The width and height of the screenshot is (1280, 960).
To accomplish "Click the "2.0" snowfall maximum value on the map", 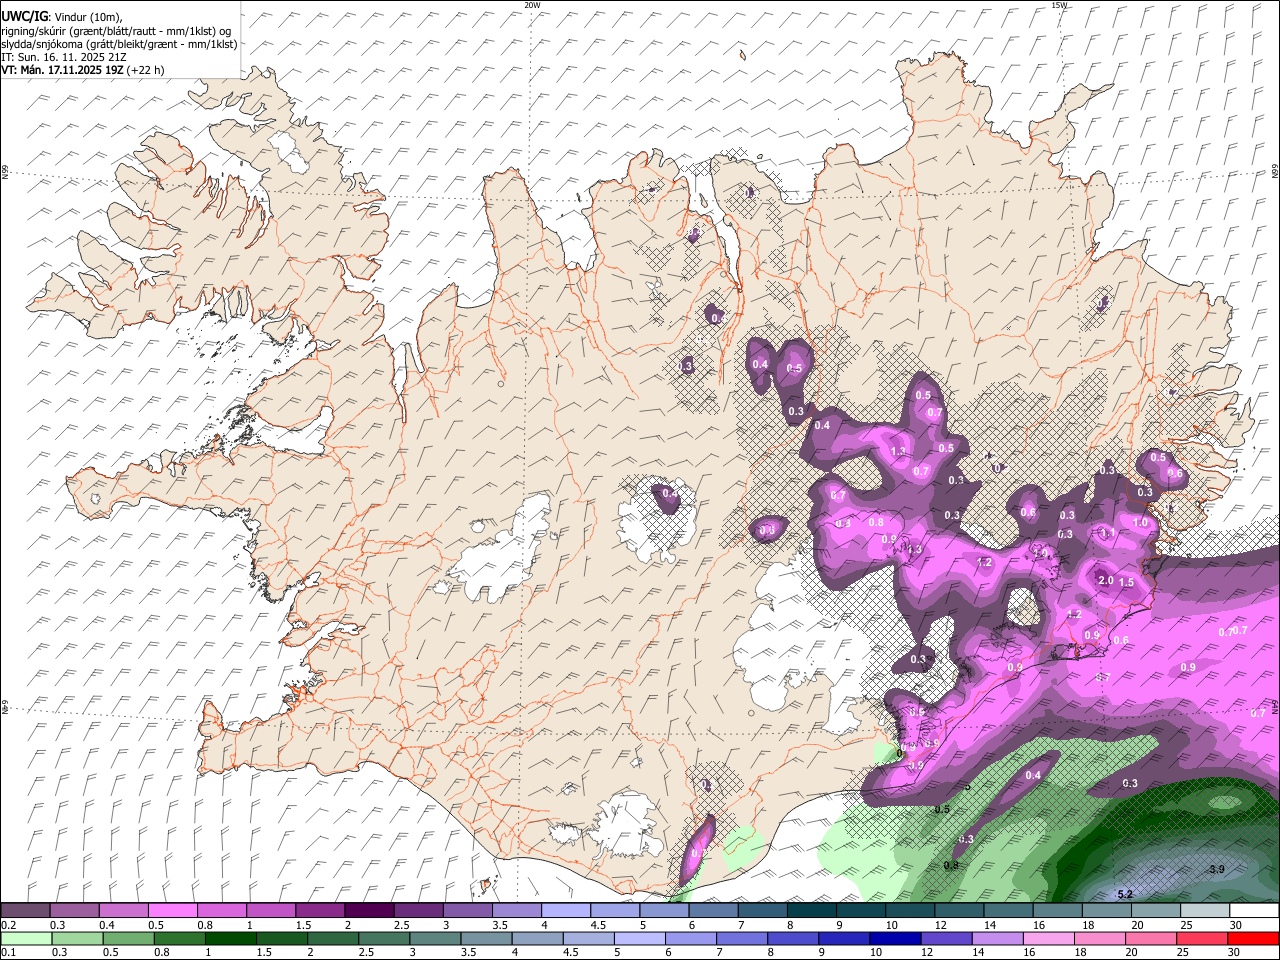I will (x=1106, y=580).
